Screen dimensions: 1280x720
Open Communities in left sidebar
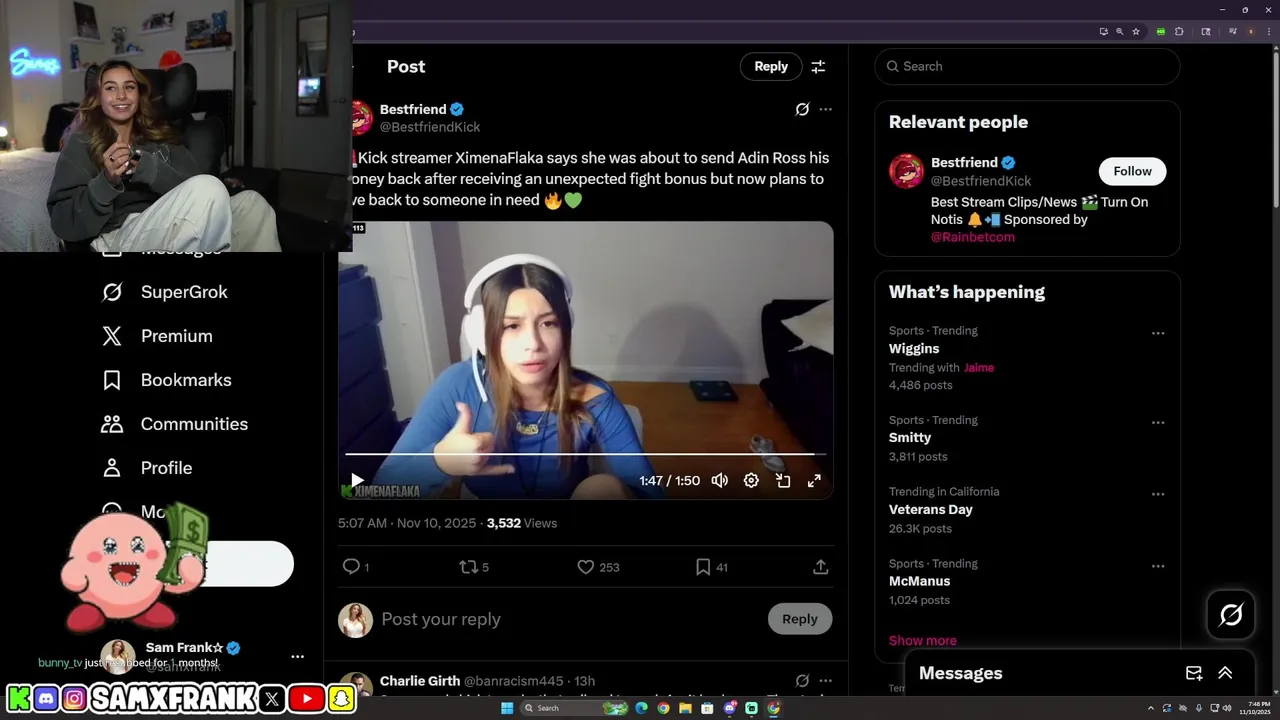pyautogui.click(x=174, y=424)
